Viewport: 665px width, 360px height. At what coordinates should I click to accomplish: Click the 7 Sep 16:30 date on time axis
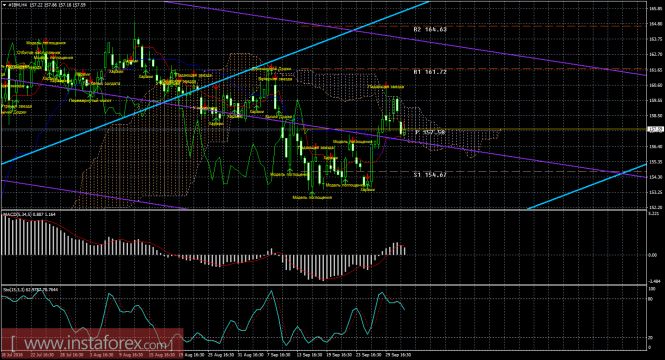point(279,354)
